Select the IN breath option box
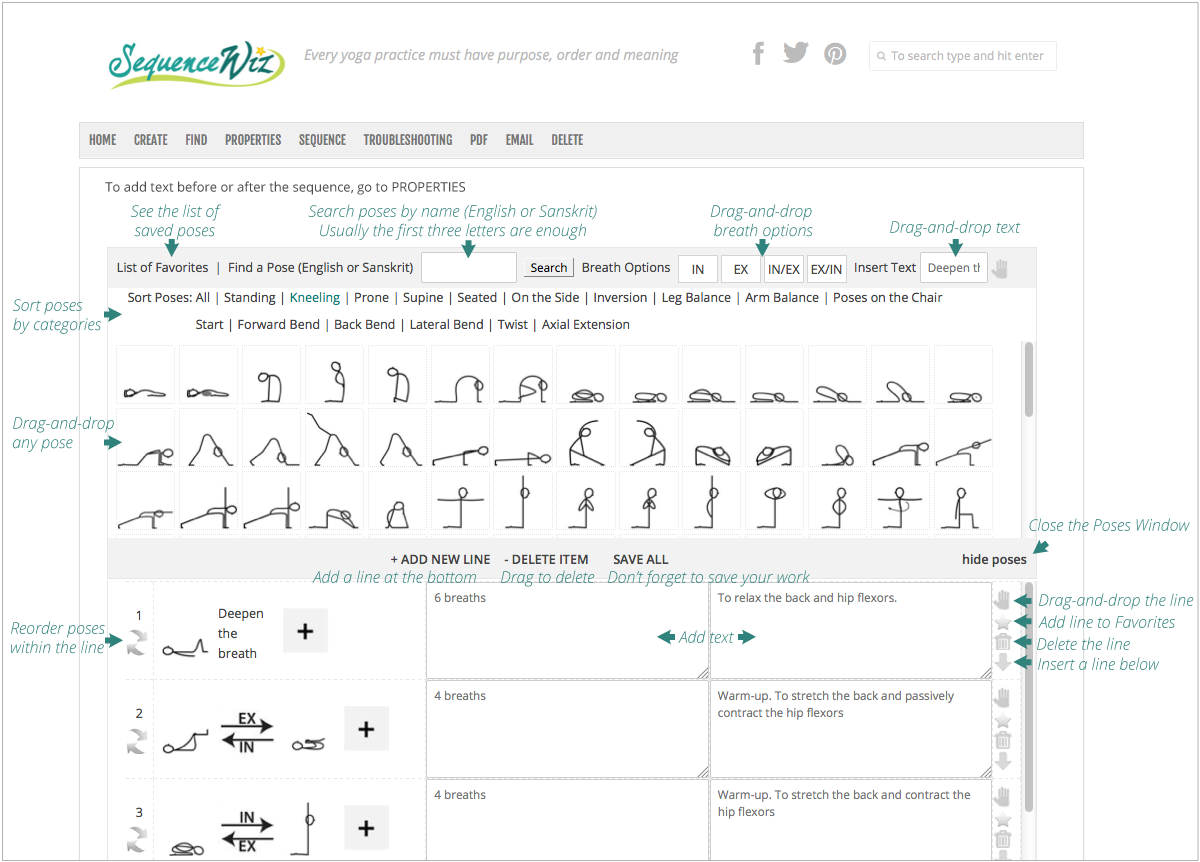This screenshot has width=1200, height=862. (698, 269)
